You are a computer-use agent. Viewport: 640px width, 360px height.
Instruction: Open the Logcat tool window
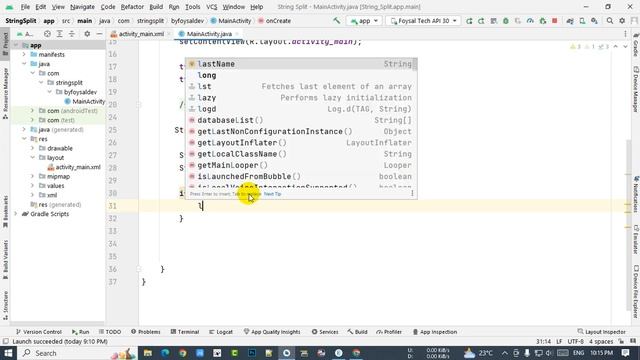pos(221,332)
